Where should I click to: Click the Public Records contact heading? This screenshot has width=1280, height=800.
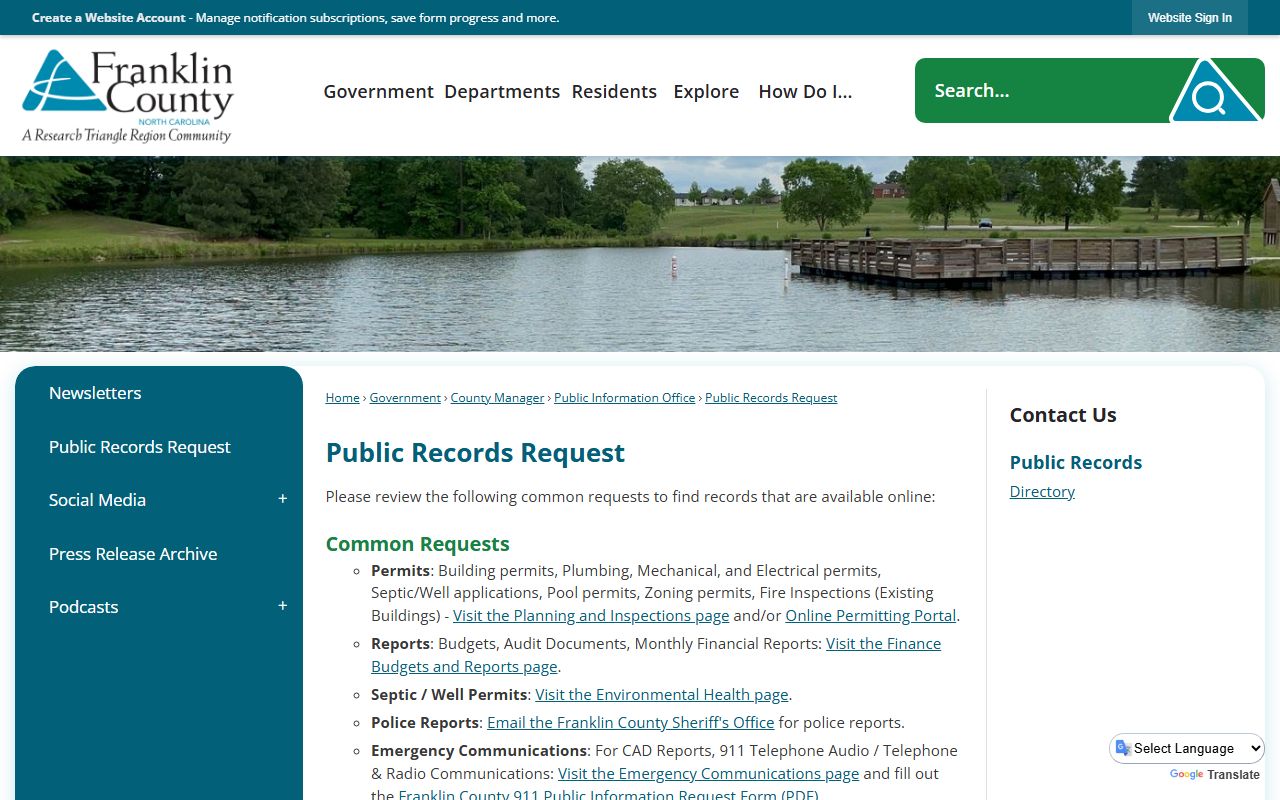tap(1076, 463)
